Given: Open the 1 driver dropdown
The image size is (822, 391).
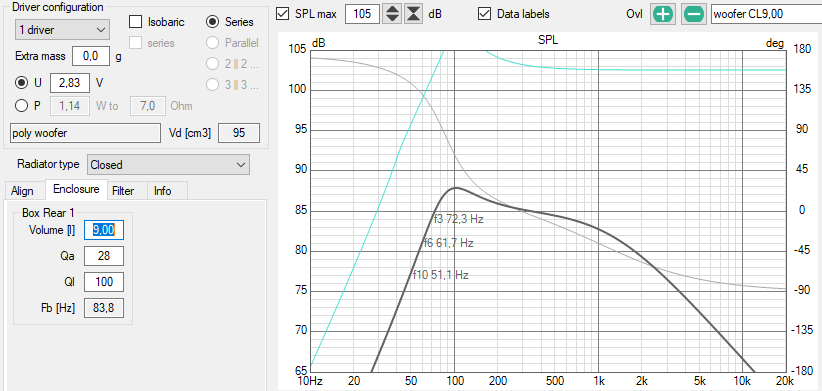Looking at the screenshot, I should point(62,30).
